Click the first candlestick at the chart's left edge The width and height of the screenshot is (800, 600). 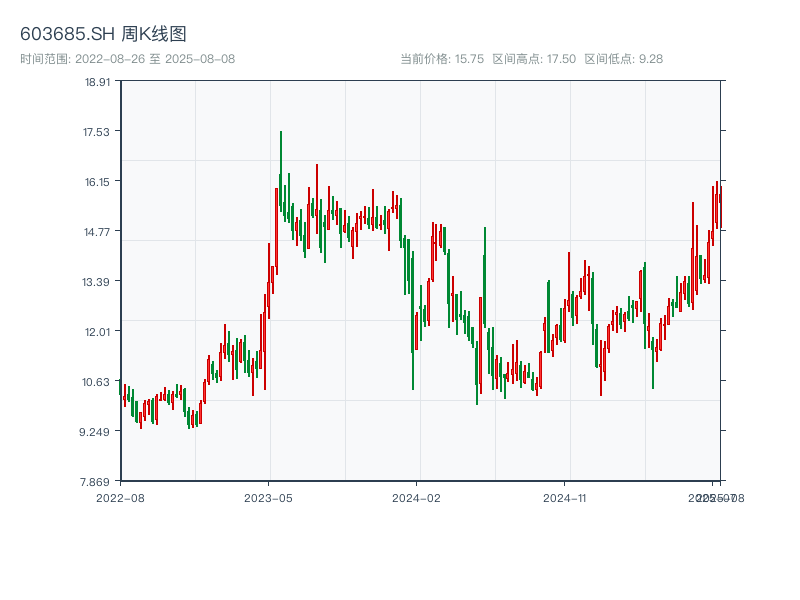click(120, 386)
